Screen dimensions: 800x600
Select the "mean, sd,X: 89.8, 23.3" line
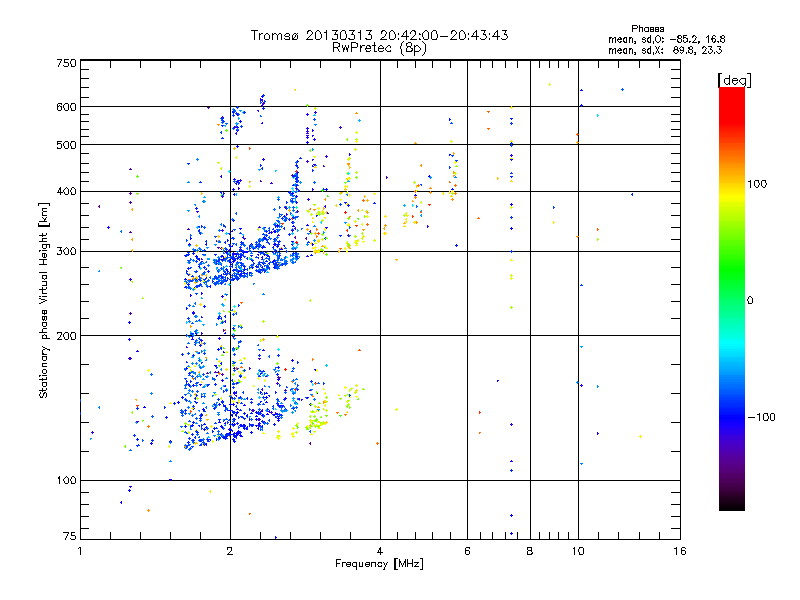665,50
